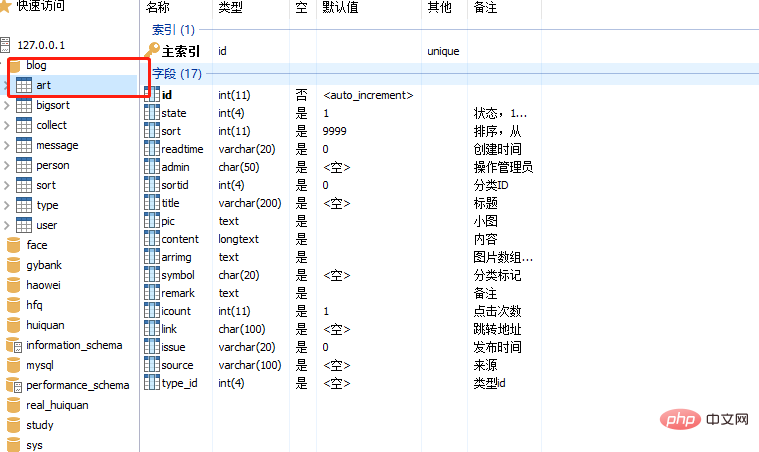Click the sort table icon in tree
This screenshot has width=759, height=452.
[x=24, y=185]
